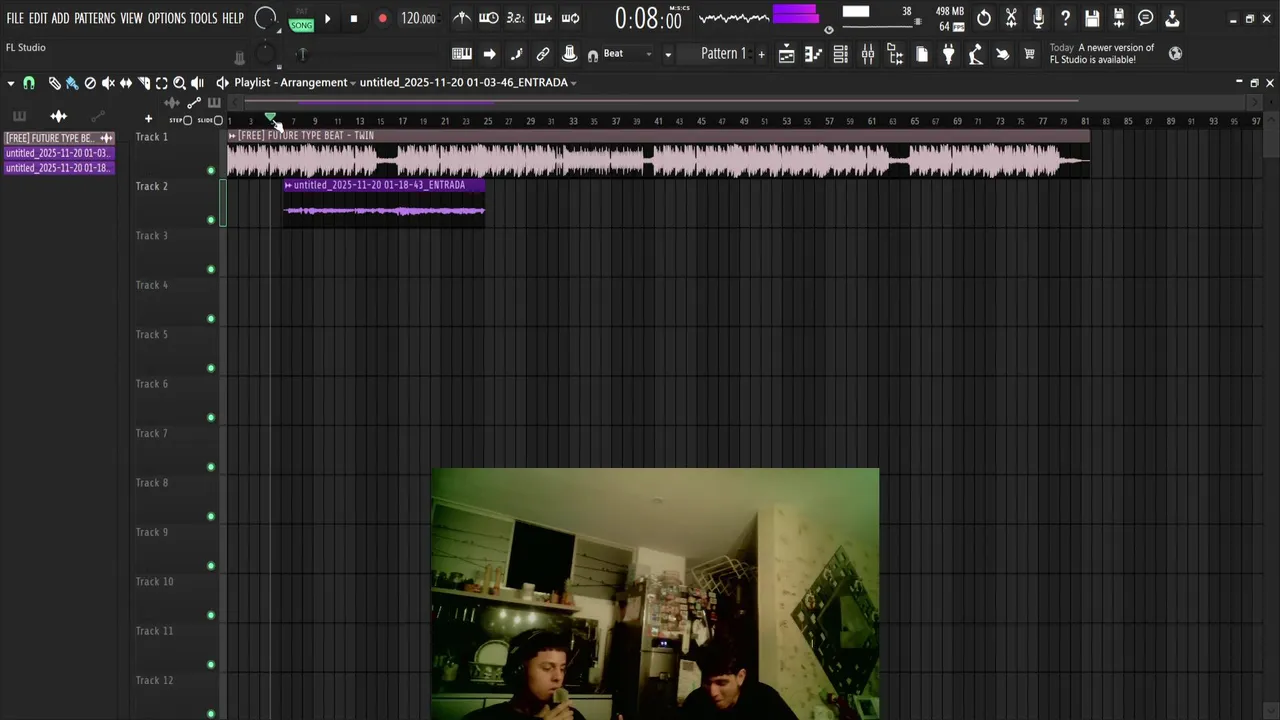Toggle the recording countdown button
Viewport: 1280px width, 720px height.
pyautogui.click(x=516, y=18)
